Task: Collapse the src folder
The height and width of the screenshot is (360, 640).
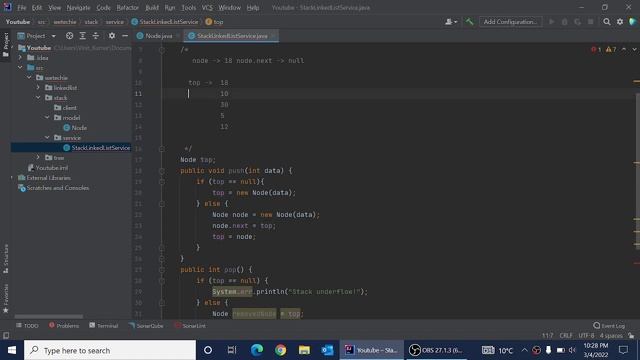Action: (x=20, y=67)
